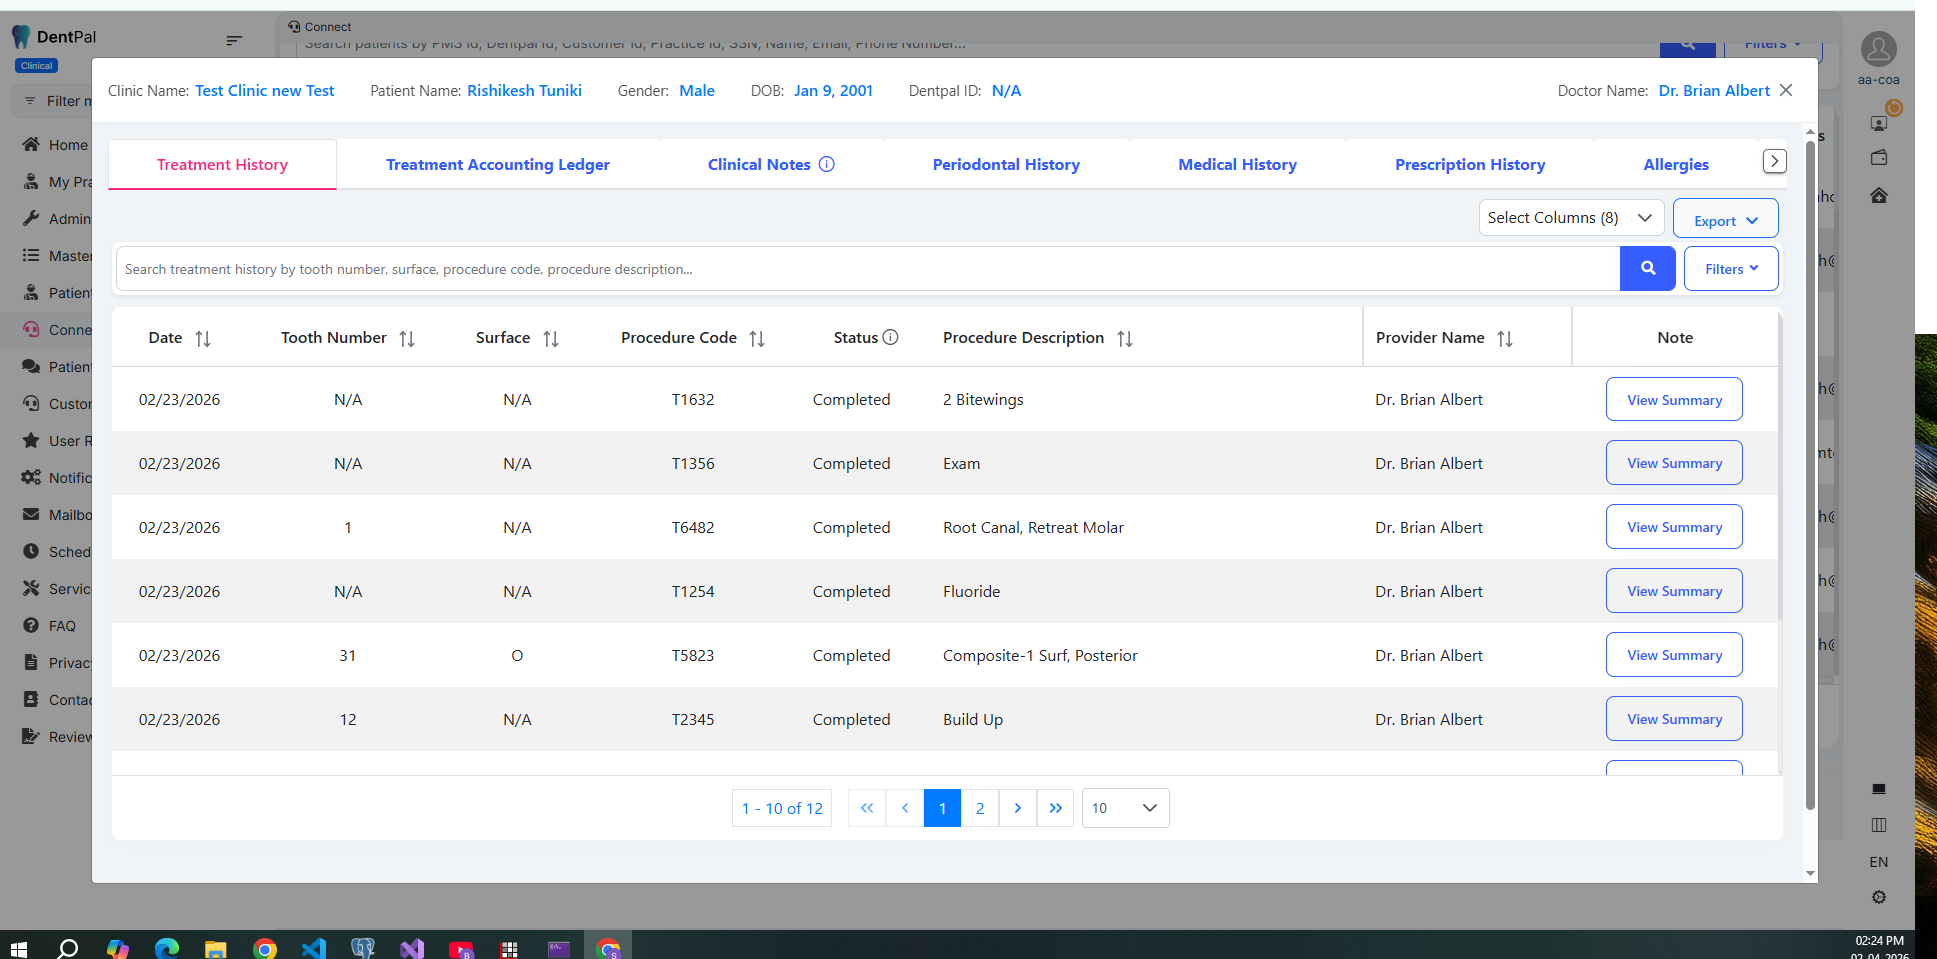This screenshot has width=1937, height=959.
Task: Sort table by Date column arrows
Action: [x=203, y=339]
